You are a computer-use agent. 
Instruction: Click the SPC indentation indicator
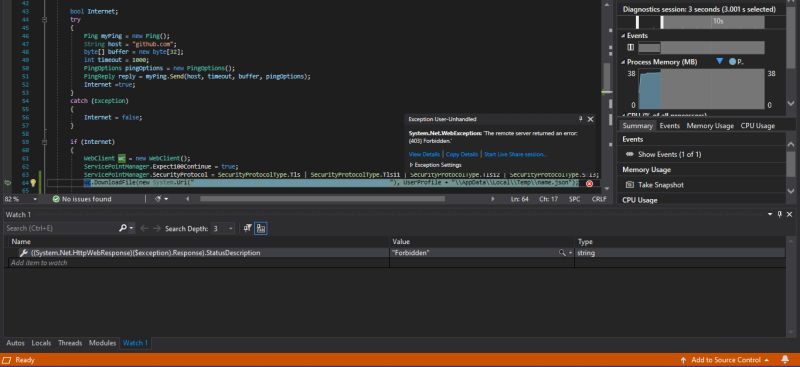click(x=574, y=199)
